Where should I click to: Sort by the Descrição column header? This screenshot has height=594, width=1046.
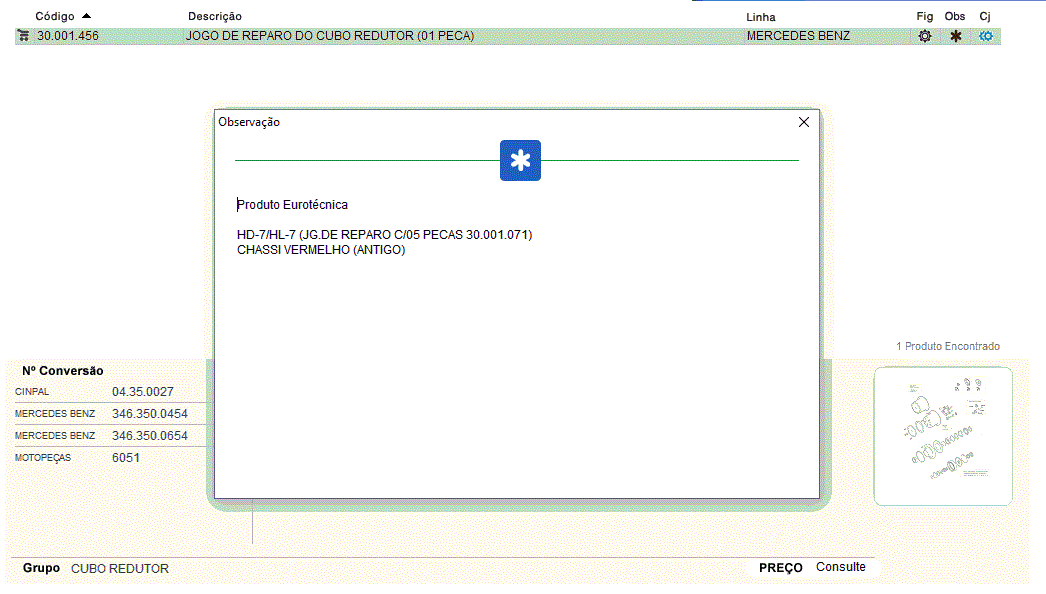point(215,16)
